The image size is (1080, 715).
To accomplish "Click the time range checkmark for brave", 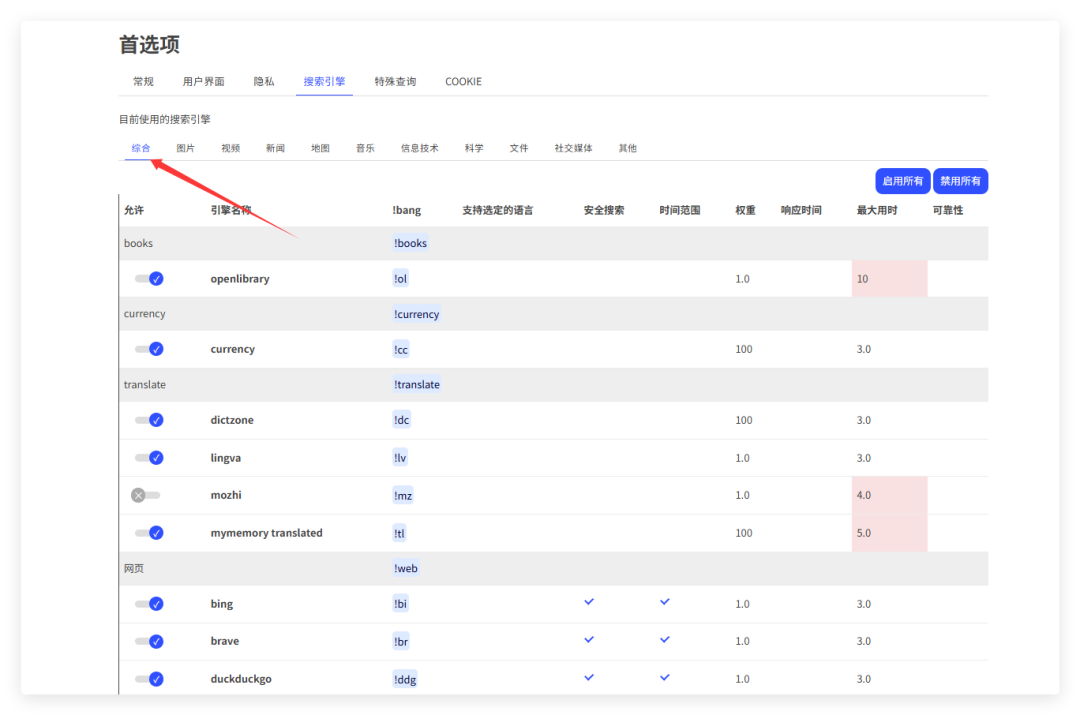I will tap(664, 640).
